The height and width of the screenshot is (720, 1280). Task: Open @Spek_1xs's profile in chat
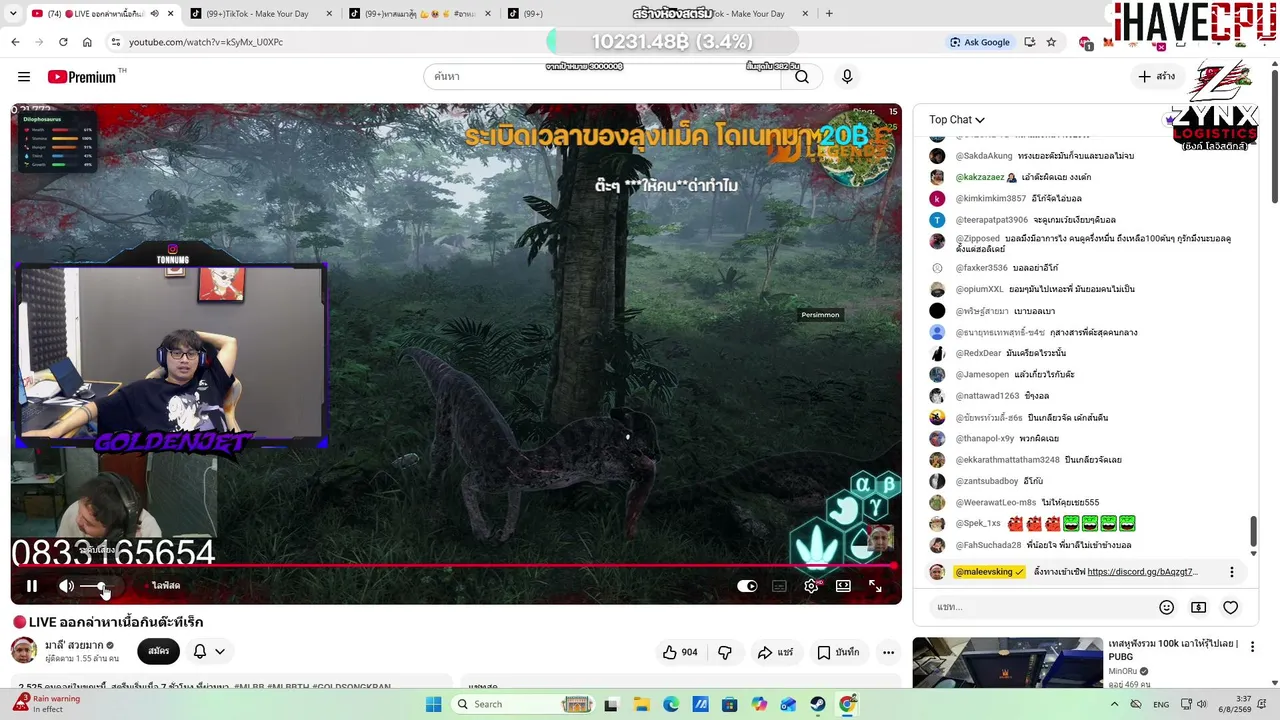tap(978, 523)
